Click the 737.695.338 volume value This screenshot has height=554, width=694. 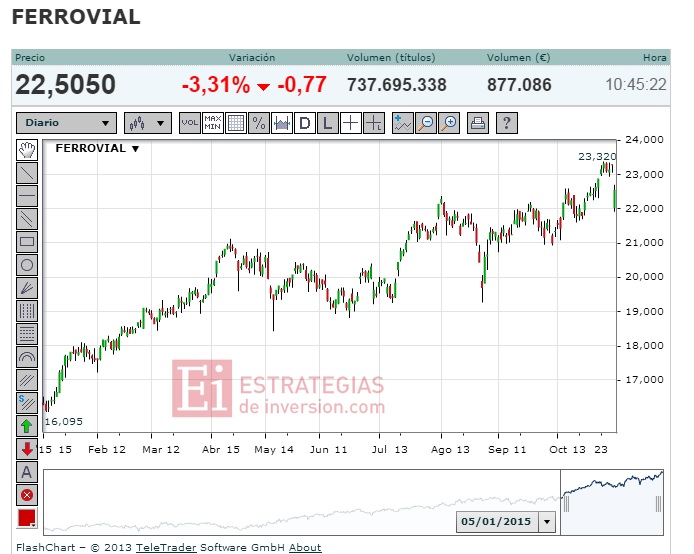[397, 85]
